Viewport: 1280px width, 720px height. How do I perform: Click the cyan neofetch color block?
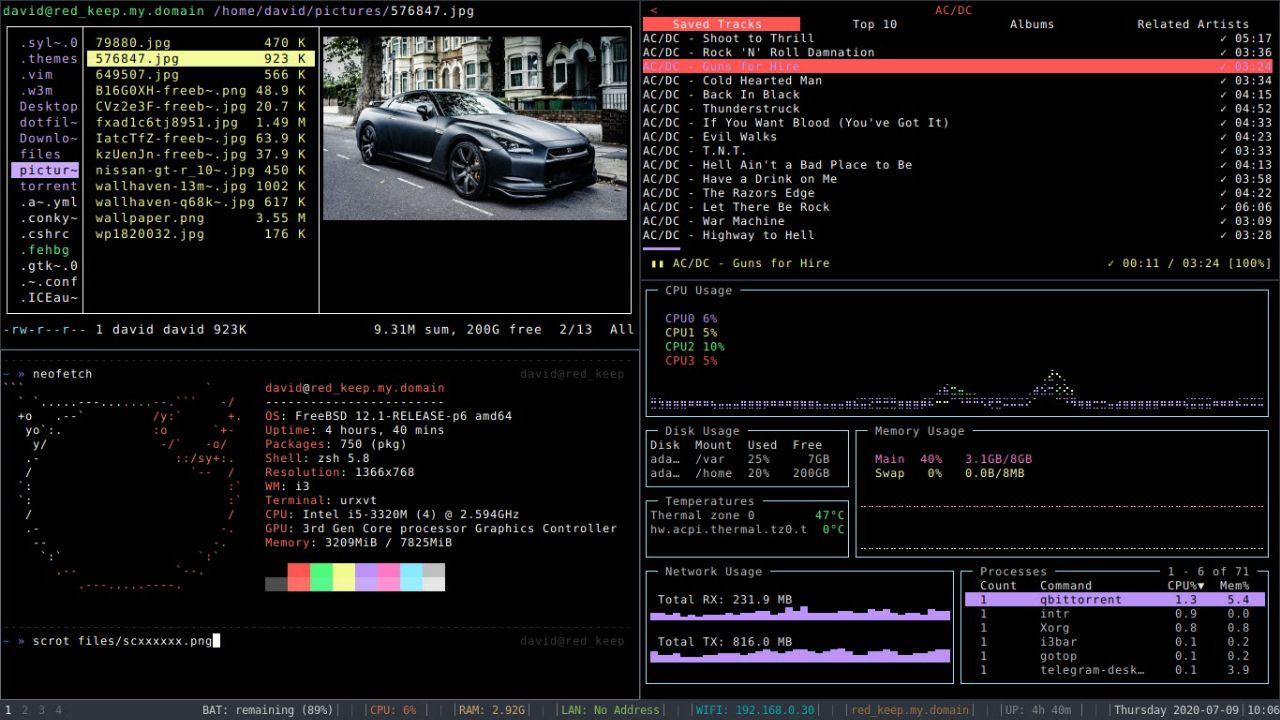click(411, 577)
